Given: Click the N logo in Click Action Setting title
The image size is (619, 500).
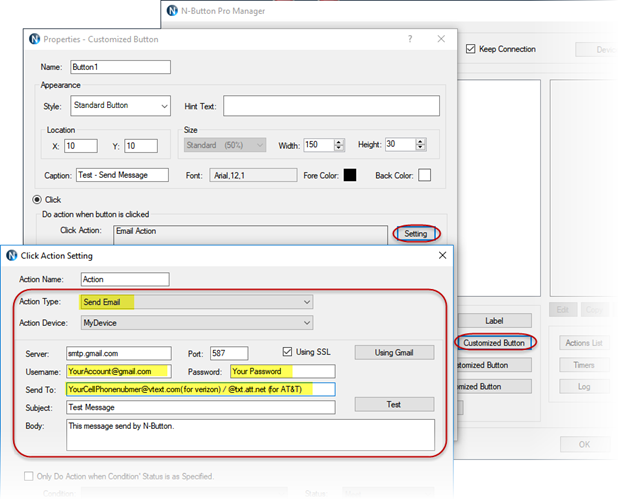Looking at the screenshot, I should 12,255.
